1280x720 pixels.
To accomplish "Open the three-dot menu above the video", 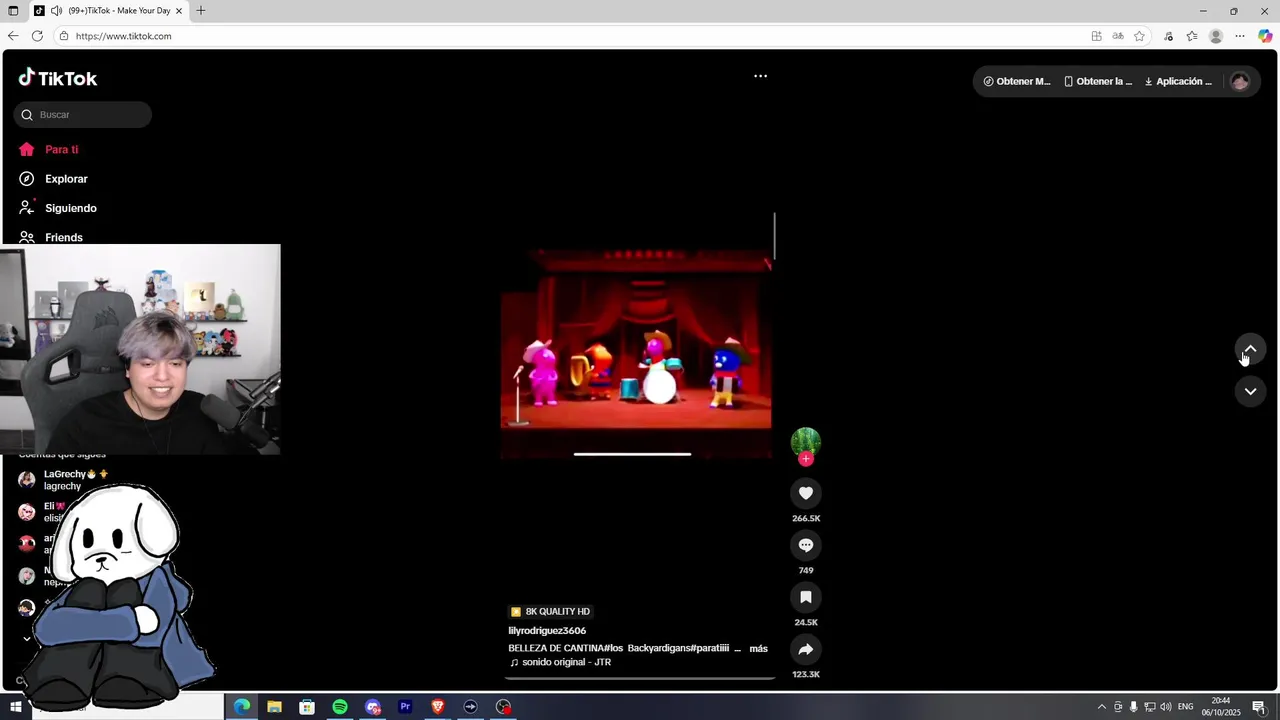I will [x=760, y=76].
